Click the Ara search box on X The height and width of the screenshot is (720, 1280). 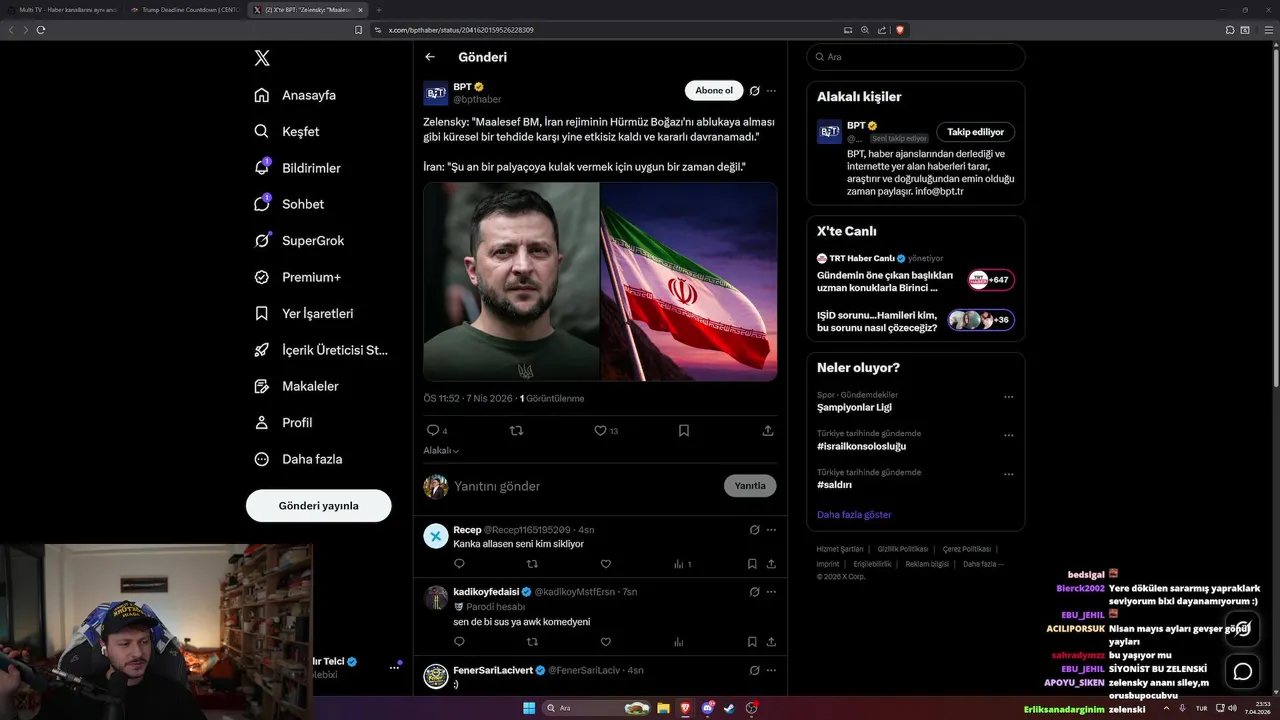915,57
